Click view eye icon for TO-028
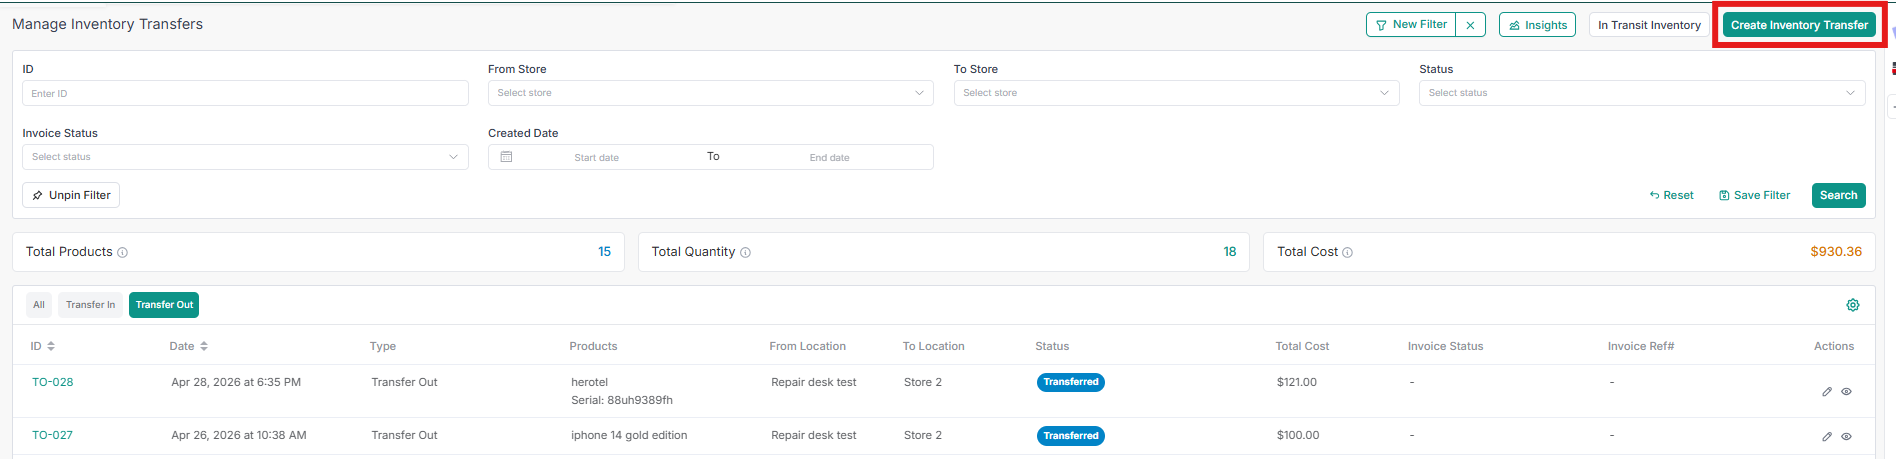Screen dimensions: 1896x459 tap(1847, 392)
